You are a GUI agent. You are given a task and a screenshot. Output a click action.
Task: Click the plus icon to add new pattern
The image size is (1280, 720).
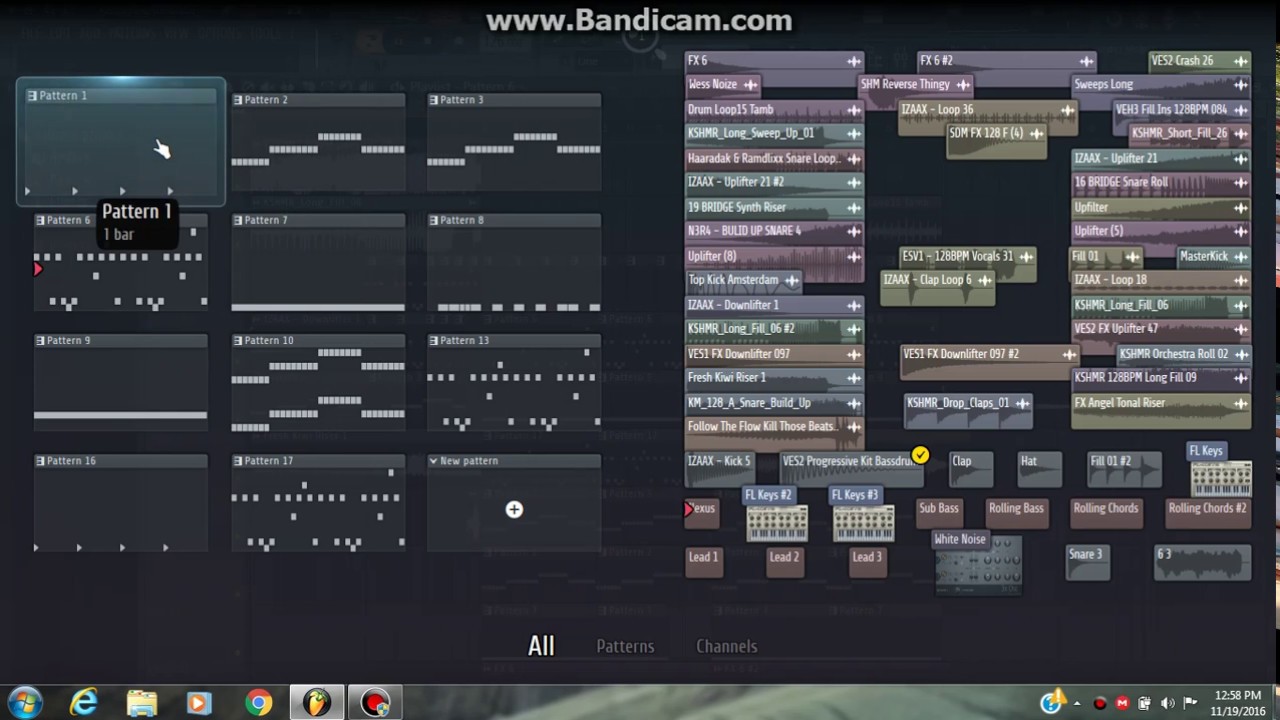[x=514, y=510]
